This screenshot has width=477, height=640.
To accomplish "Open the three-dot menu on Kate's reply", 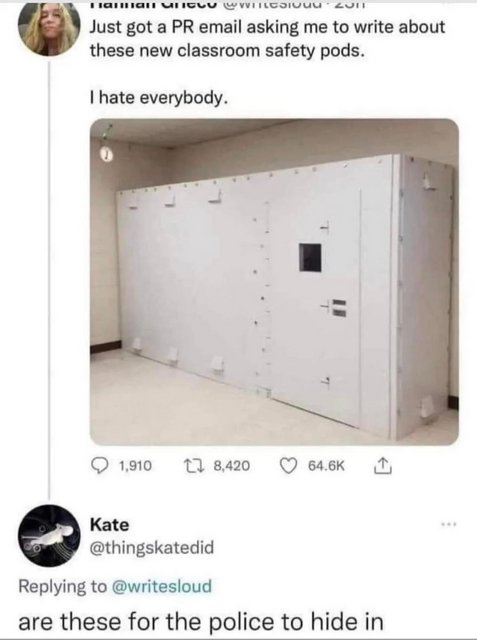I will [449, 523].
